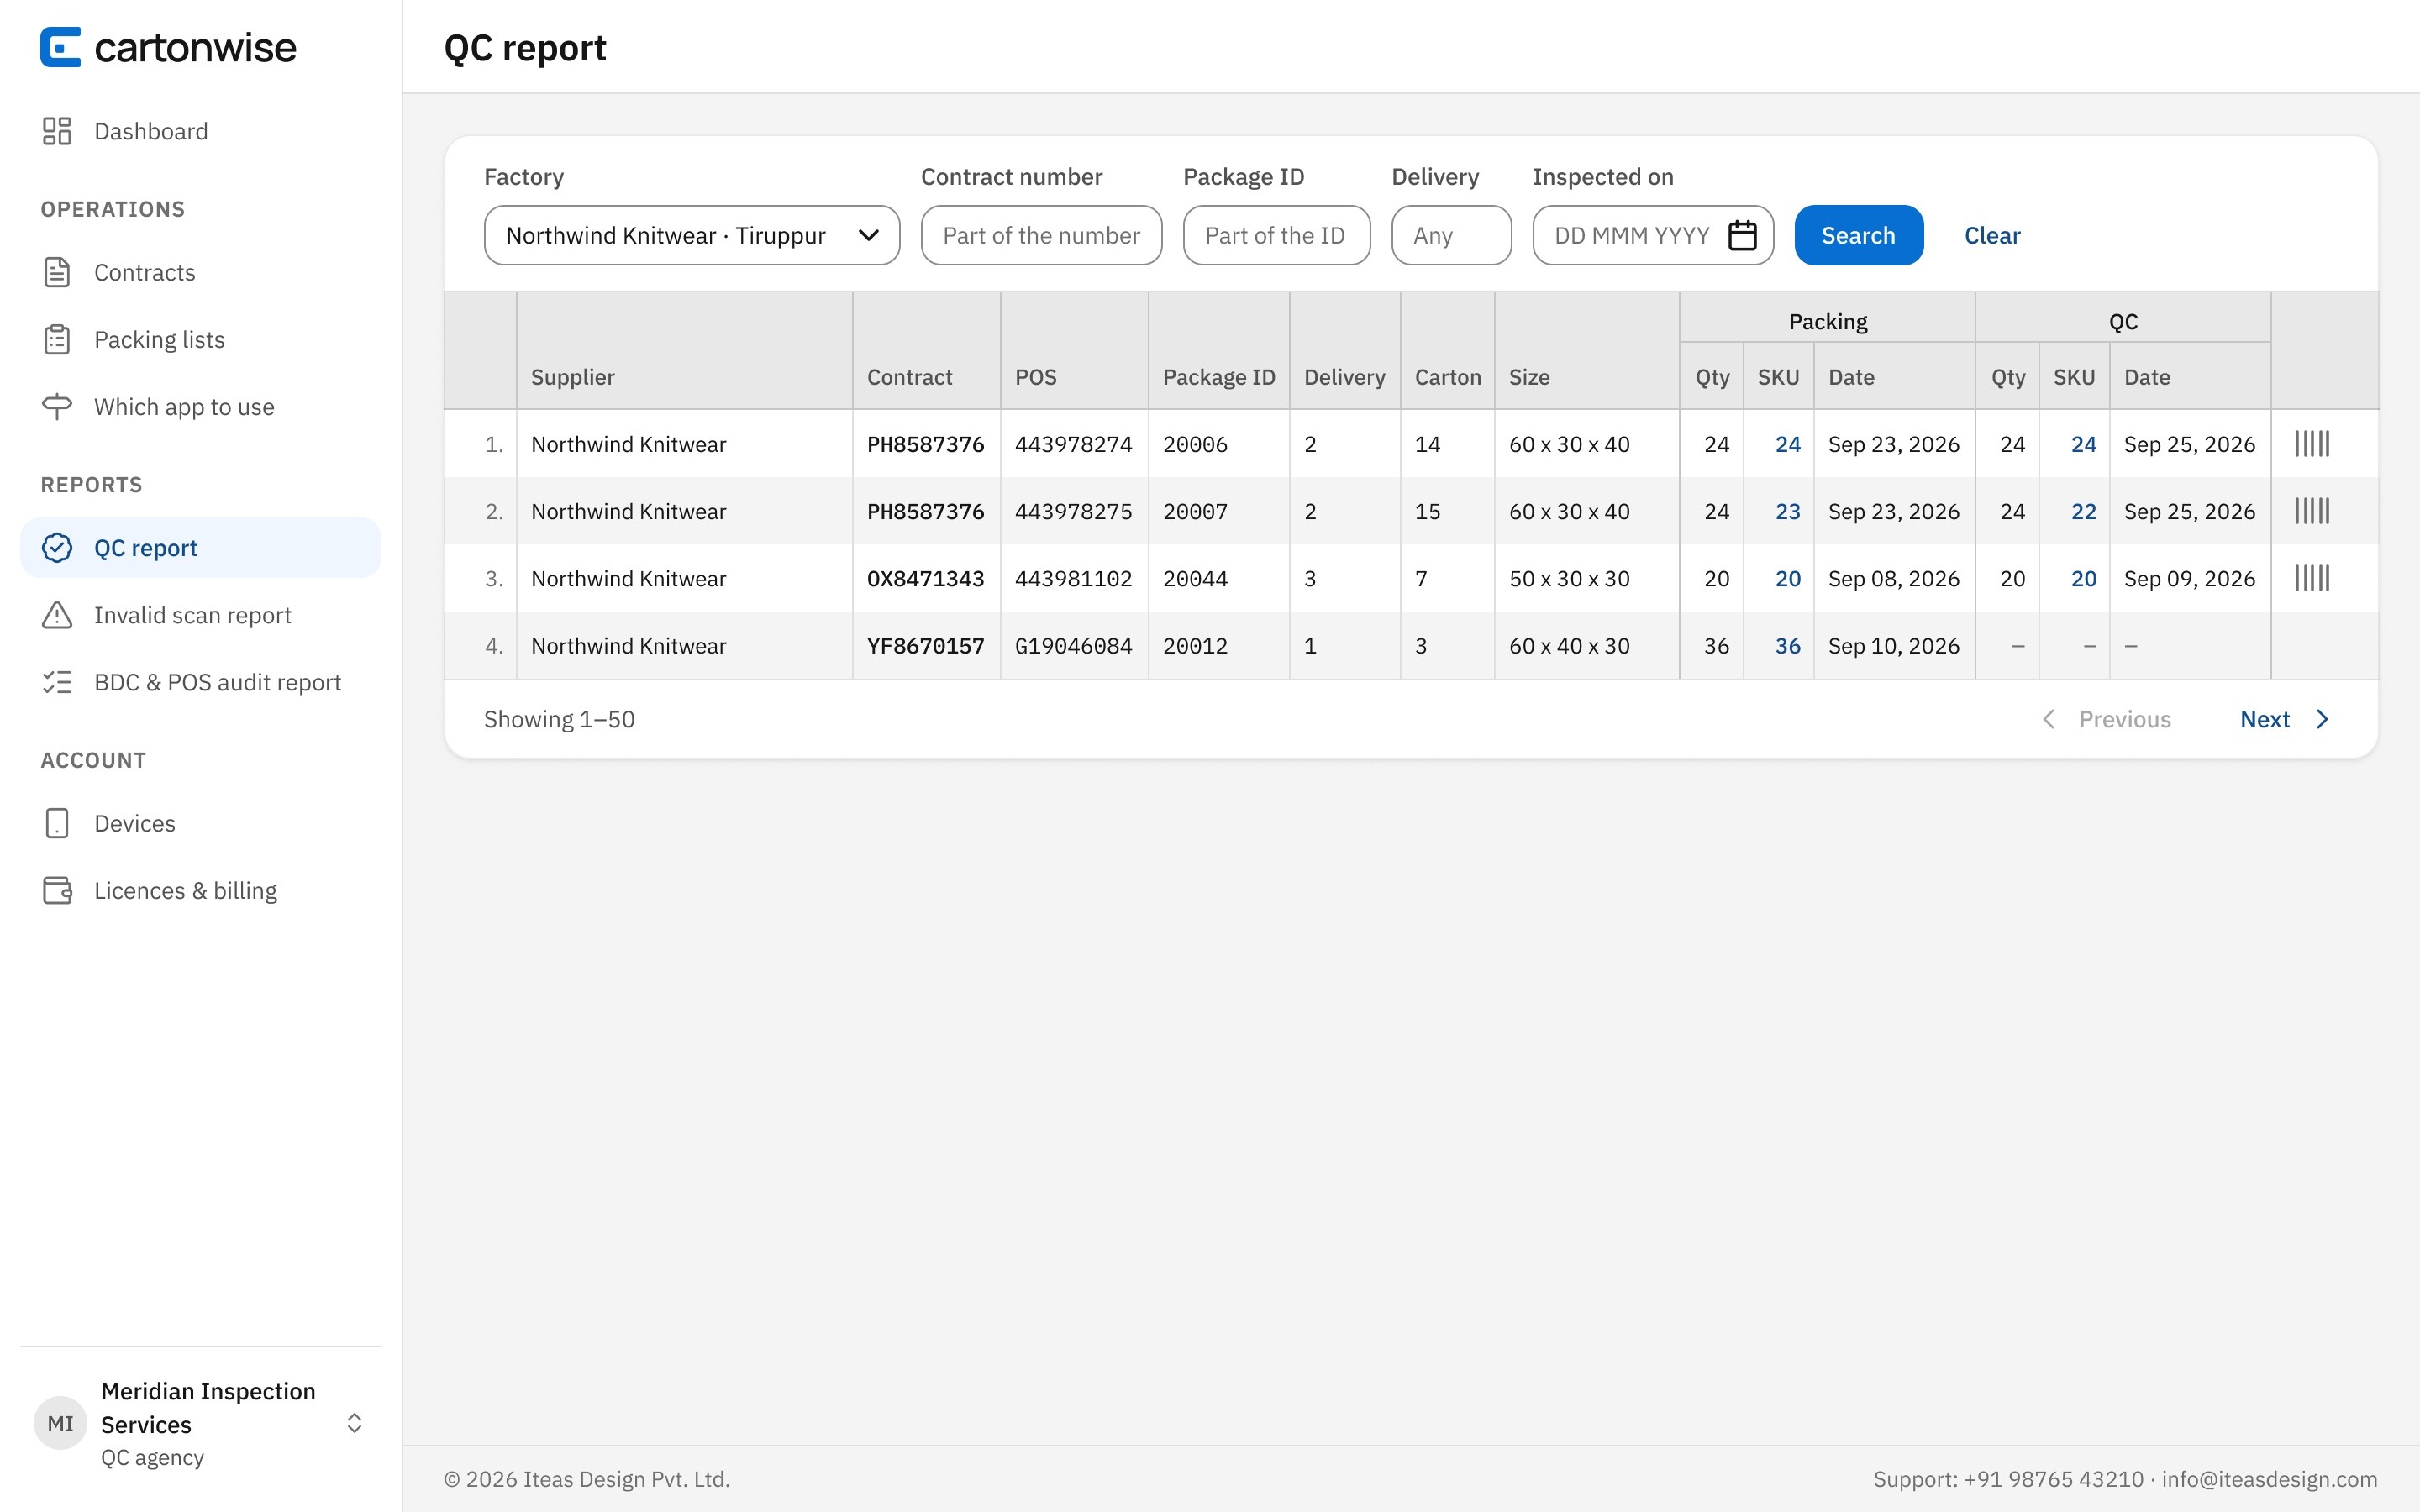Click the Supplier column header
Screen dimensions: 2420x1512
click(572, 376)
